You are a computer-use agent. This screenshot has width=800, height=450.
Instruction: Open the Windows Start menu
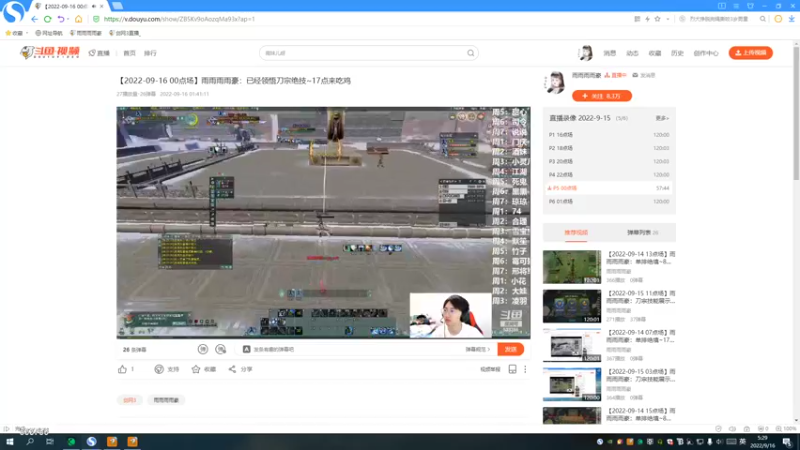(x=10, y=442)
